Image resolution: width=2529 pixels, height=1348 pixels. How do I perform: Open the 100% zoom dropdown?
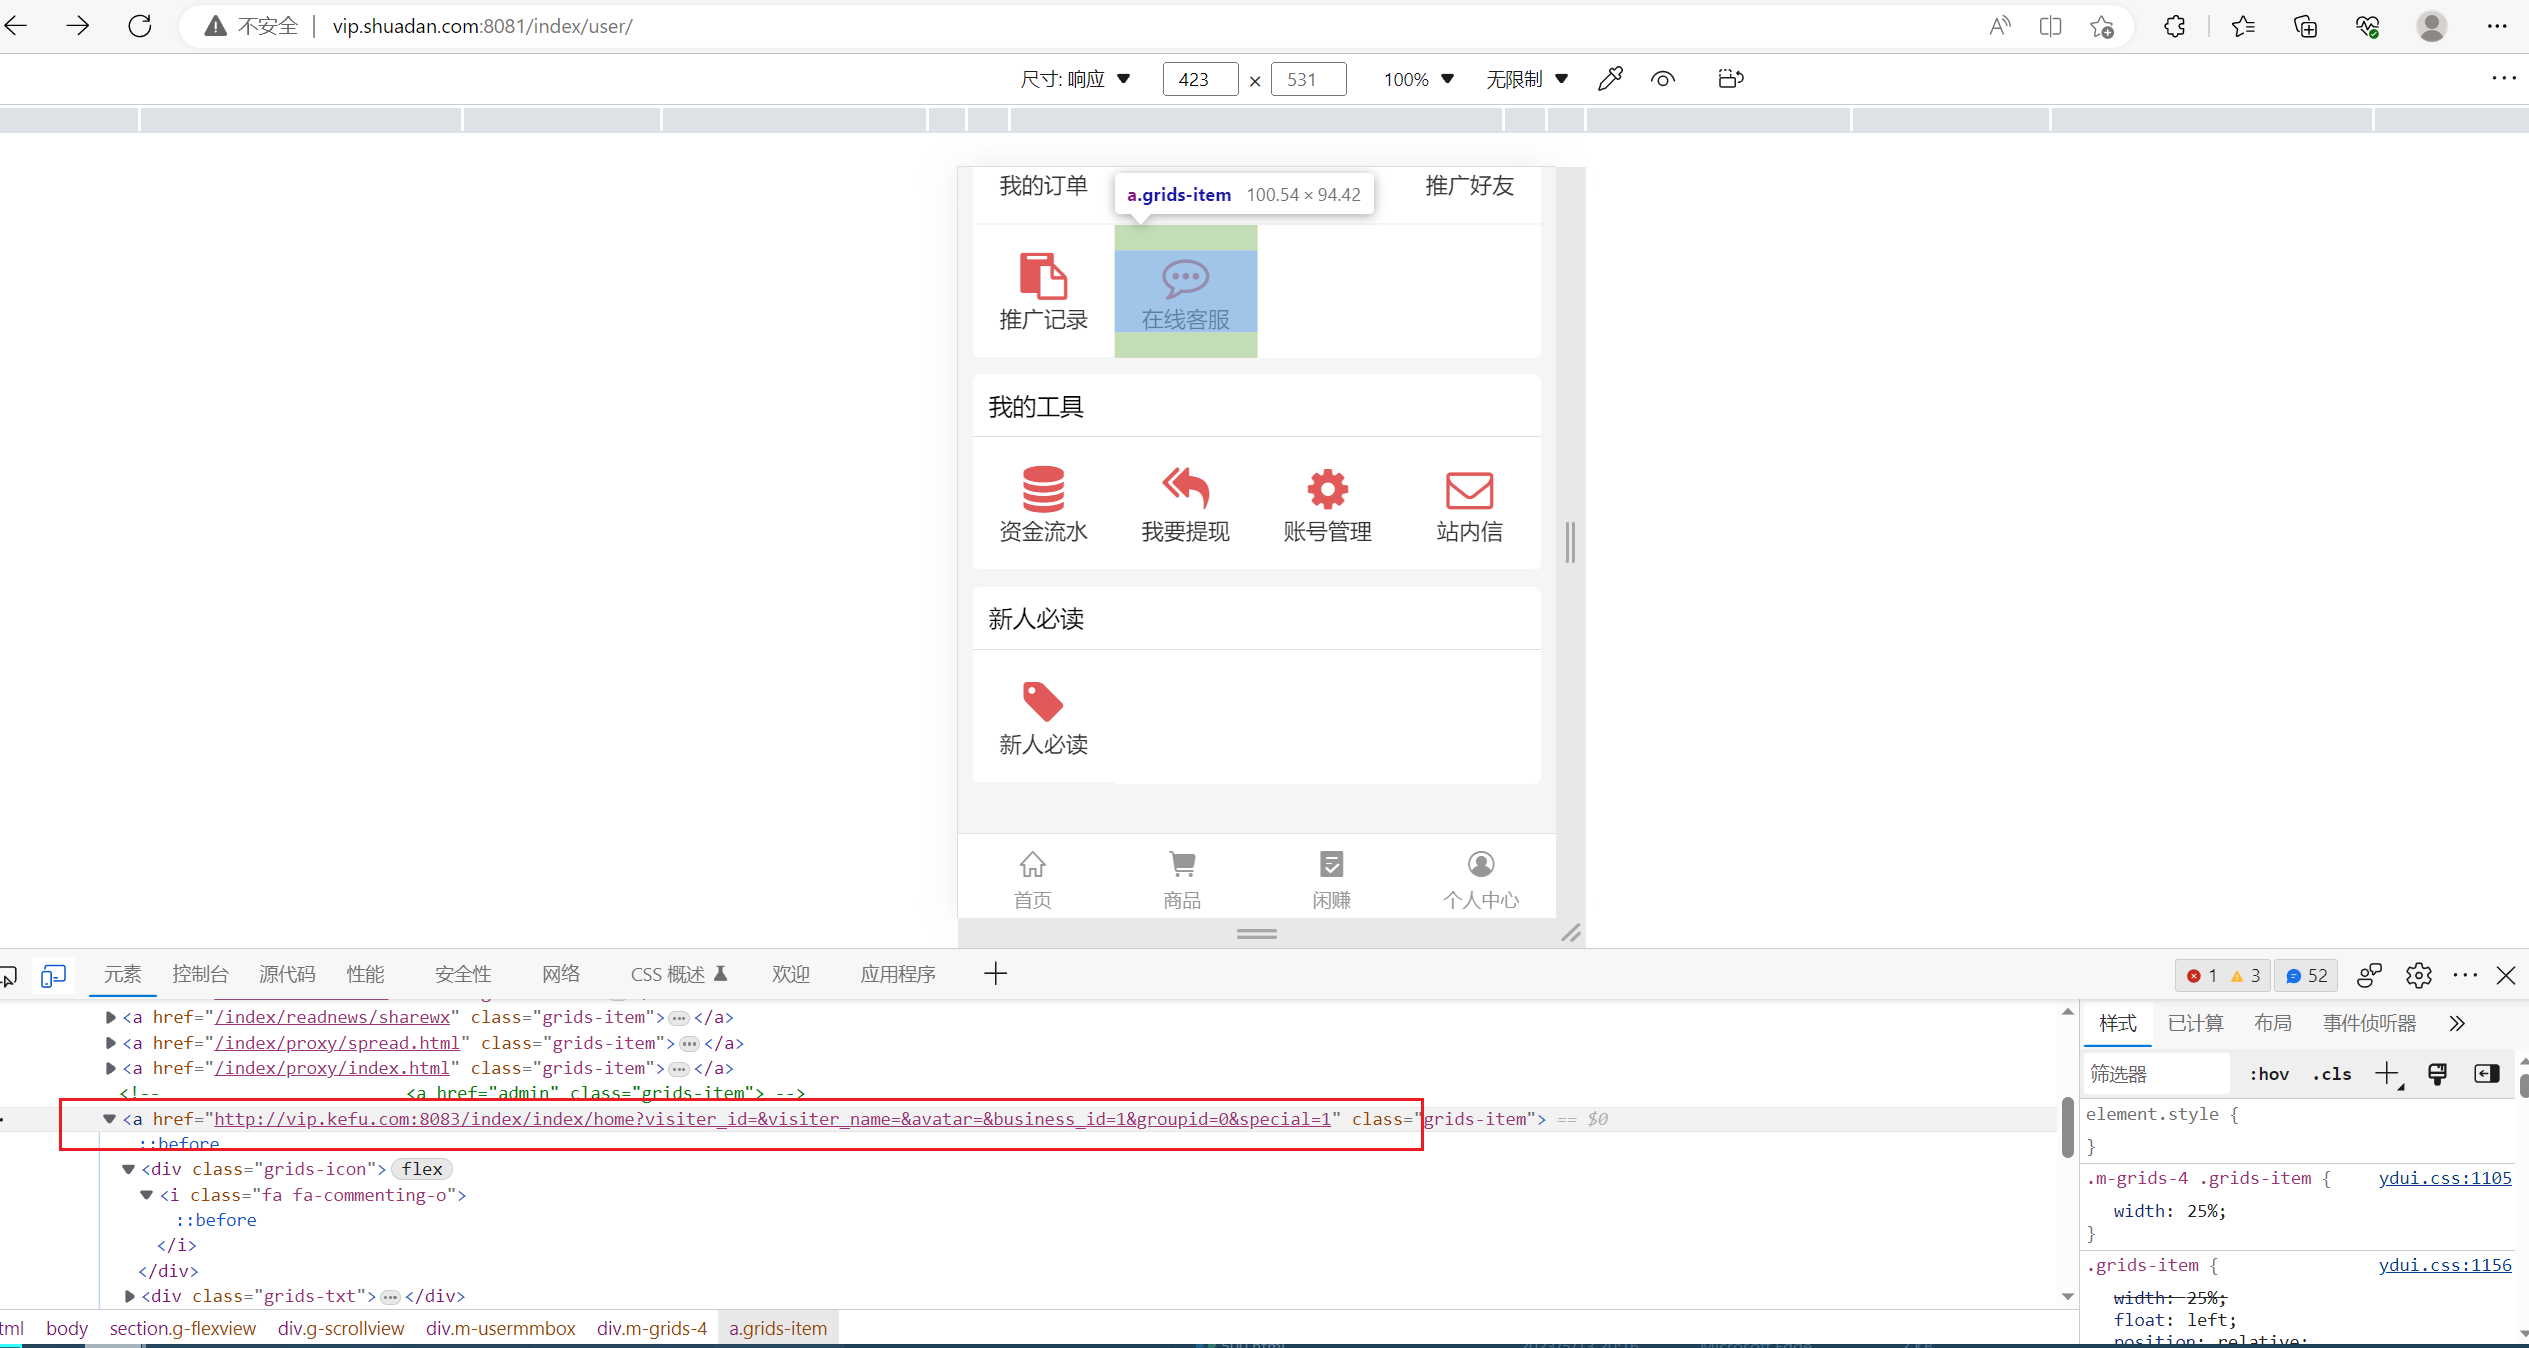[x=1418, y=79]
